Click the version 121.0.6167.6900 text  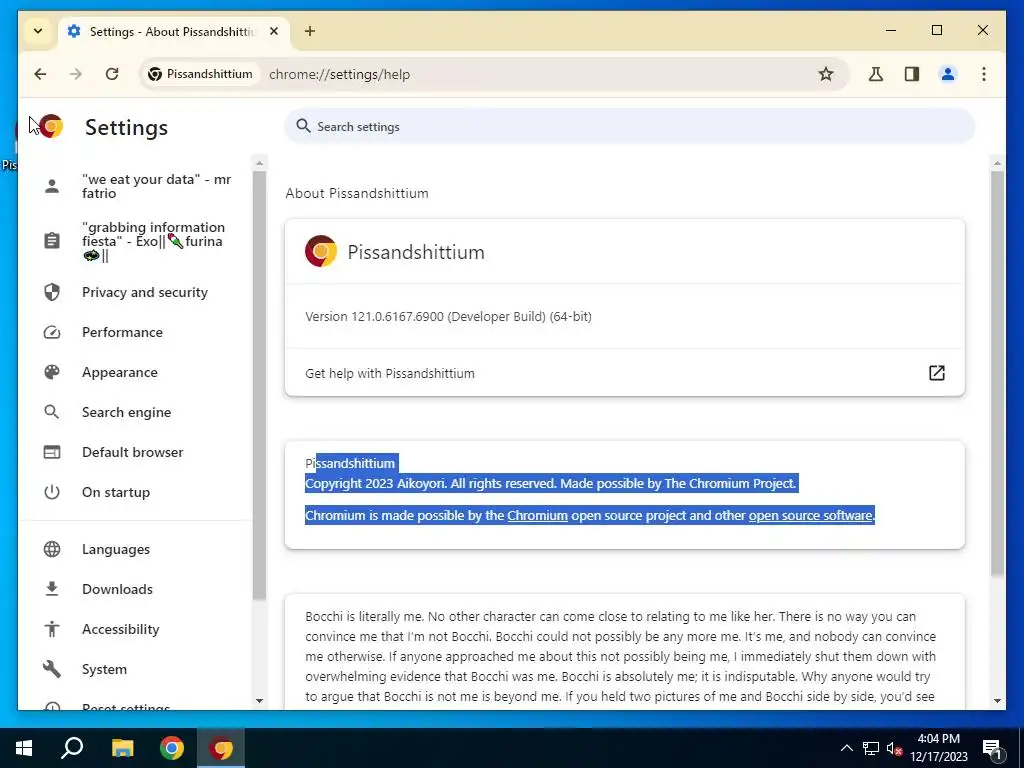pos(448,317)
